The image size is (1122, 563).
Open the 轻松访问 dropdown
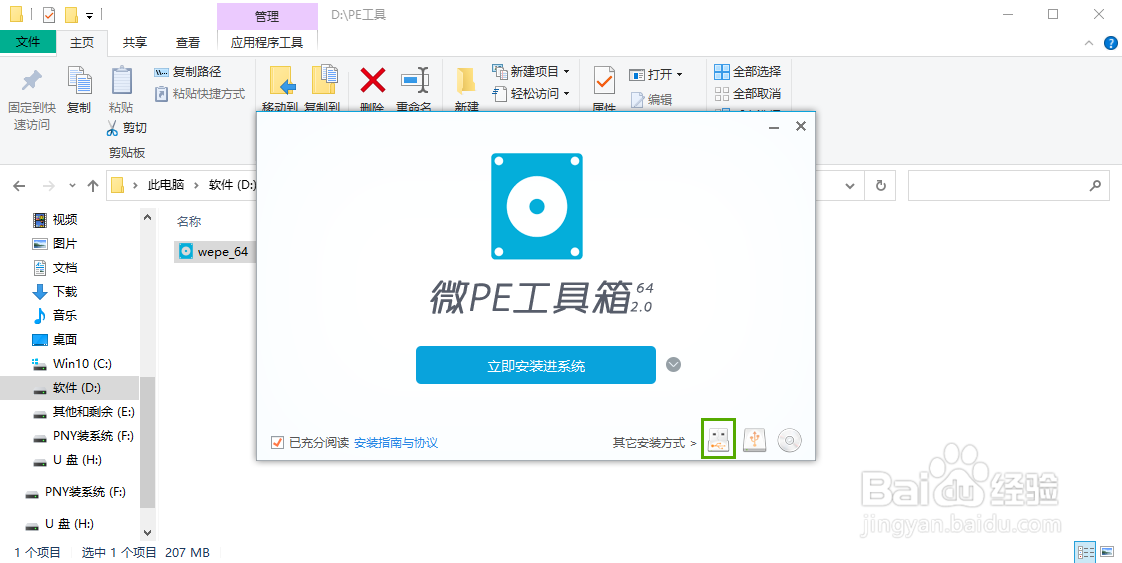[531, 94]
